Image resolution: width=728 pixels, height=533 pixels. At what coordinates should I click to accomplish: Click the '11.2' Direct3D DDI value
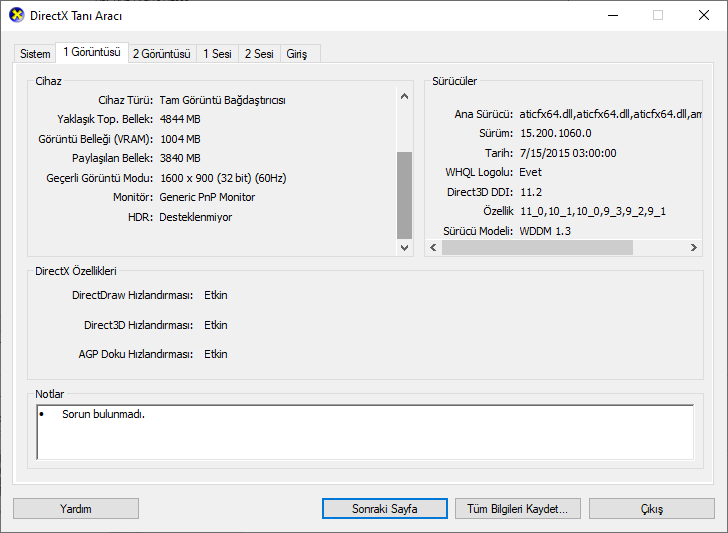pos(531,192)
